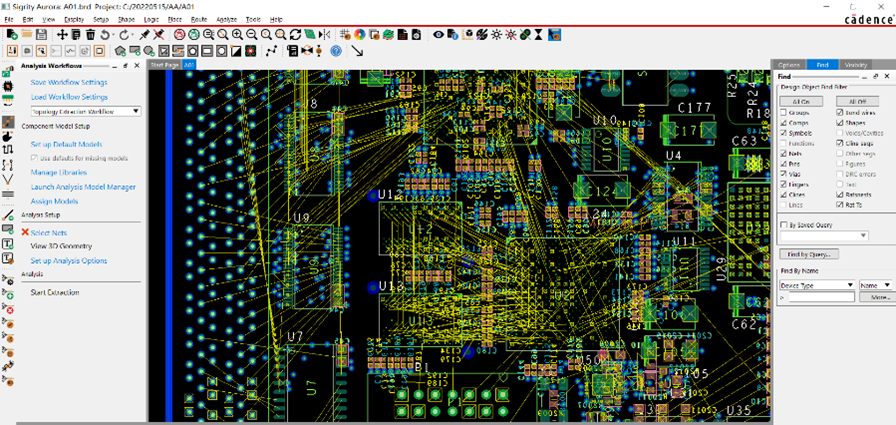The image size is (896, 425).
Task: Click the Redo arrow icon
Action: 125,34
